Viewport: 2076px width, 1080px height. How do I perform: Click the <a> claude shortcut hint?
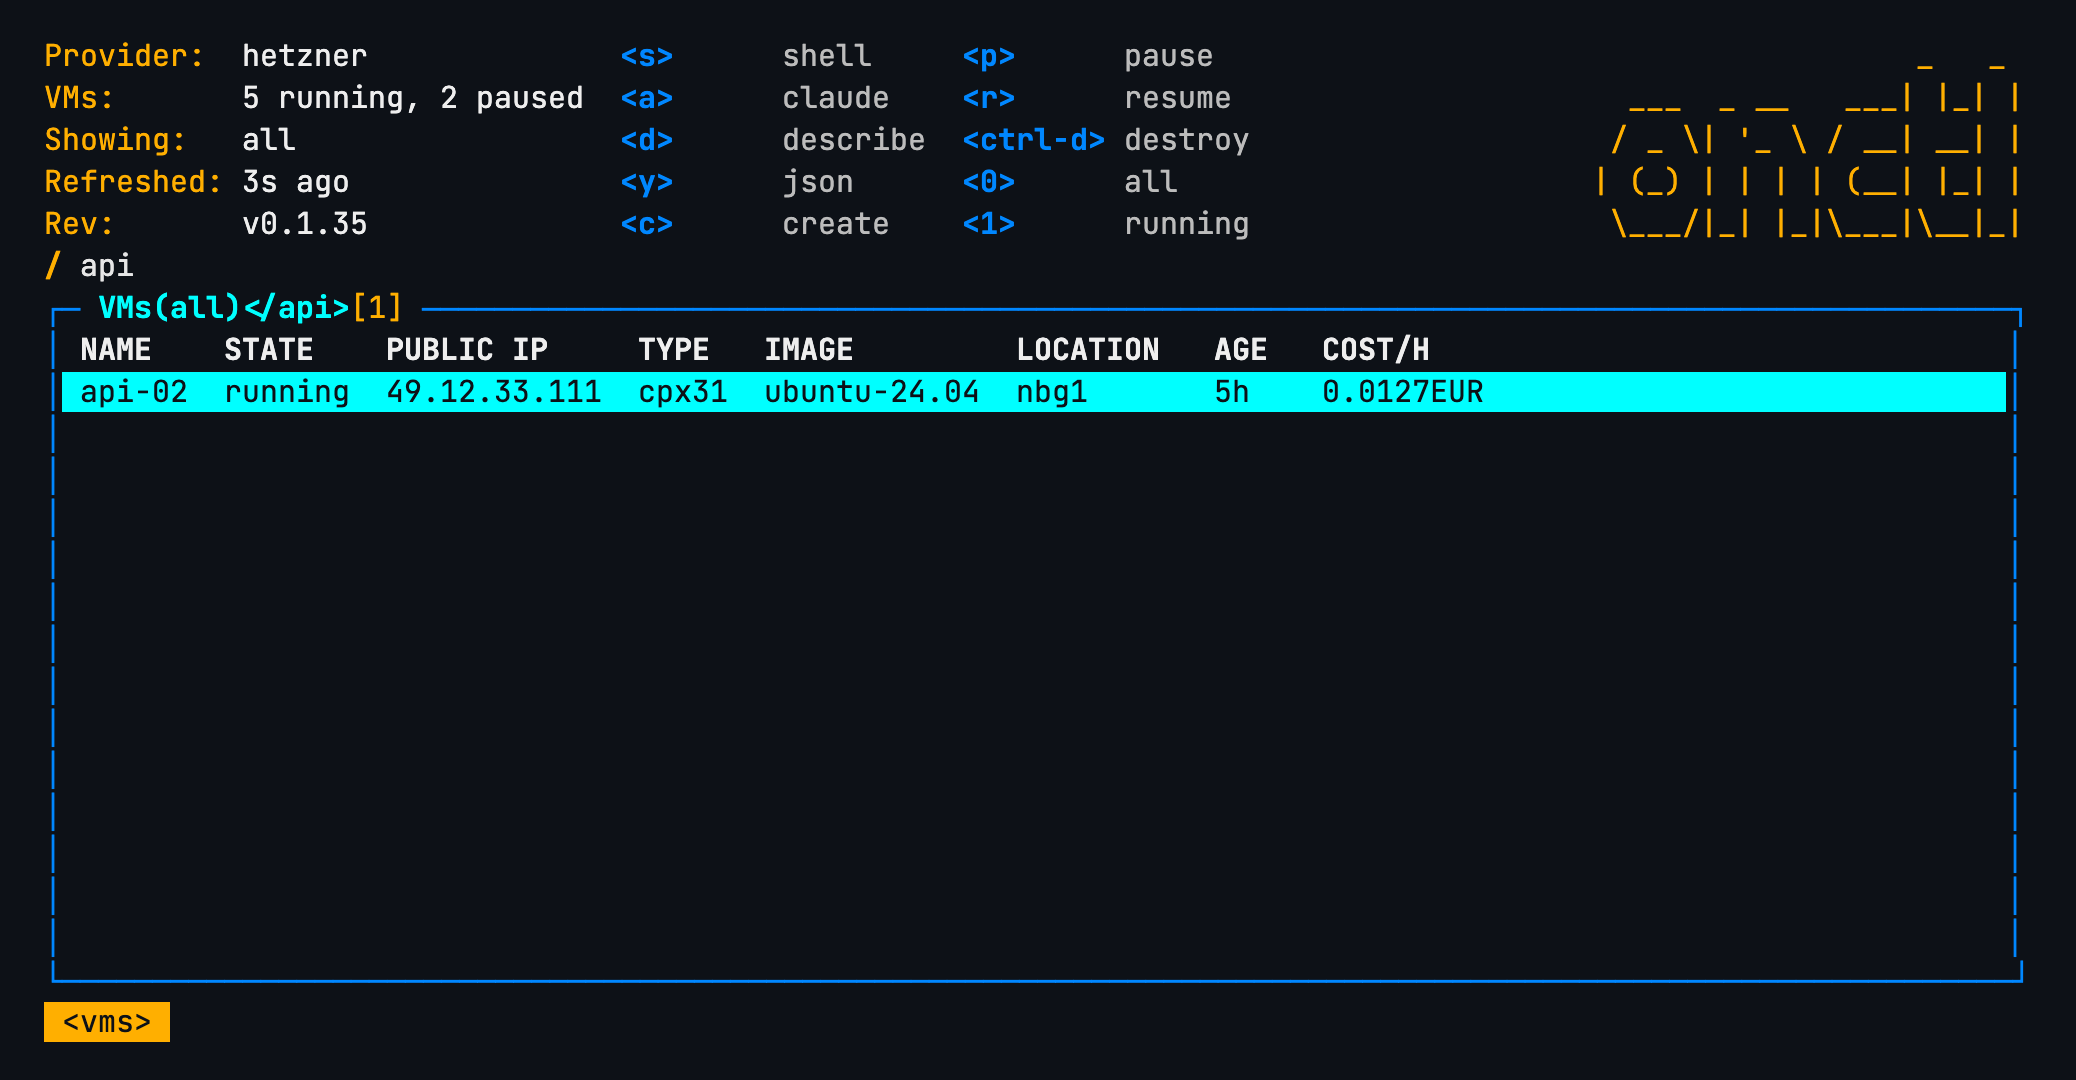click(x=755, y=98)
